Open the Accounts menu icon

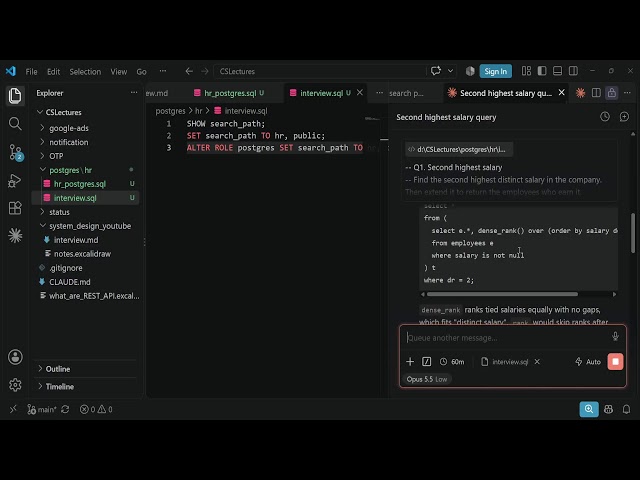15,357
